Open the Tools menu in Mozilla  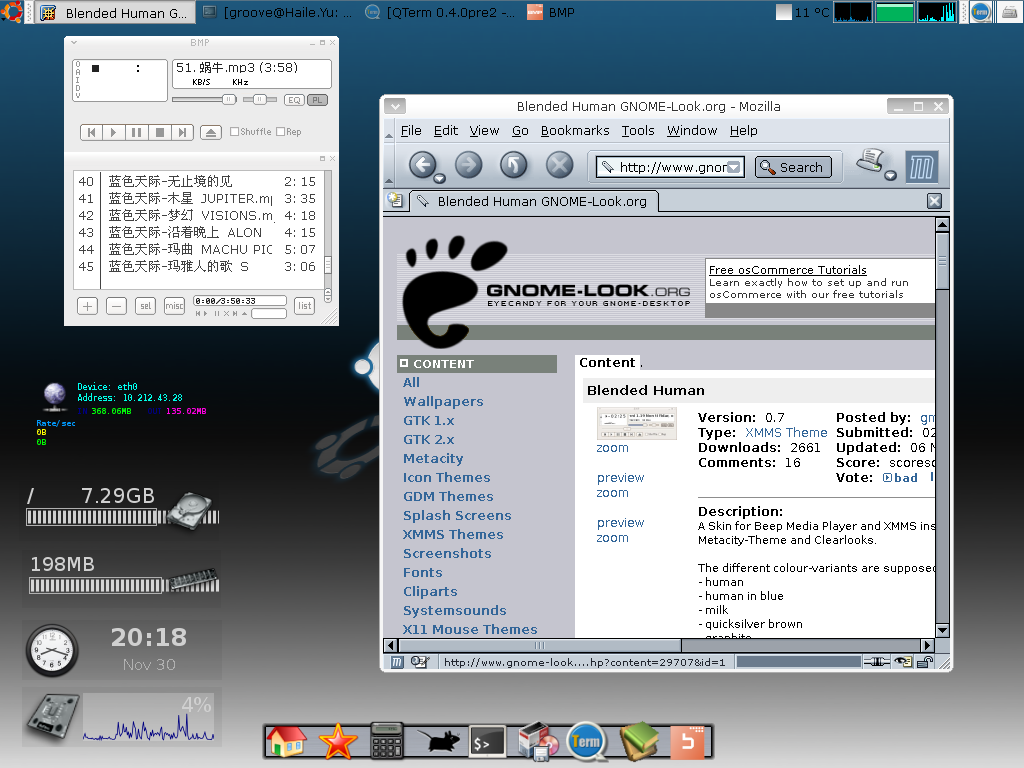click(637, 131)
